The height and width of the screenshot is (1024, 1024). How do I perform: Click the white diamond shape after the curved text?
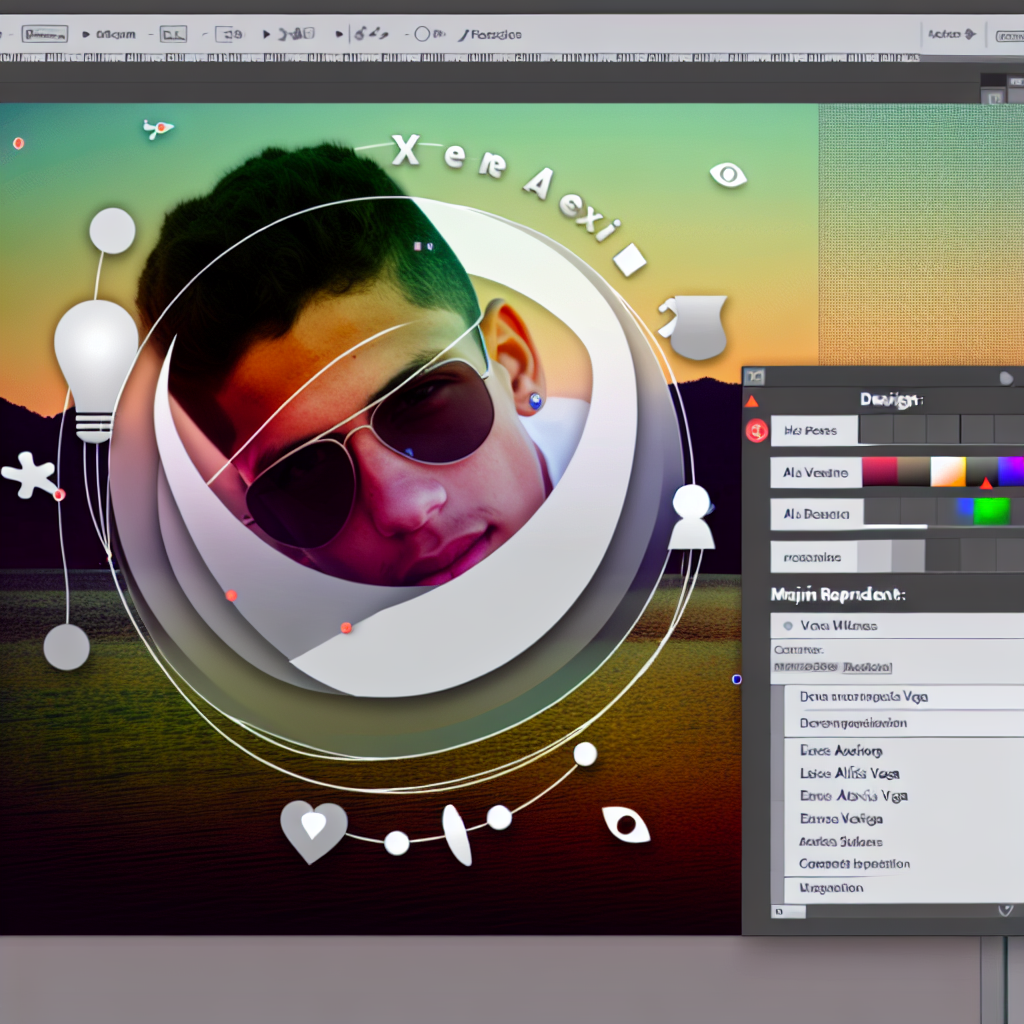(x=629, y=259)
